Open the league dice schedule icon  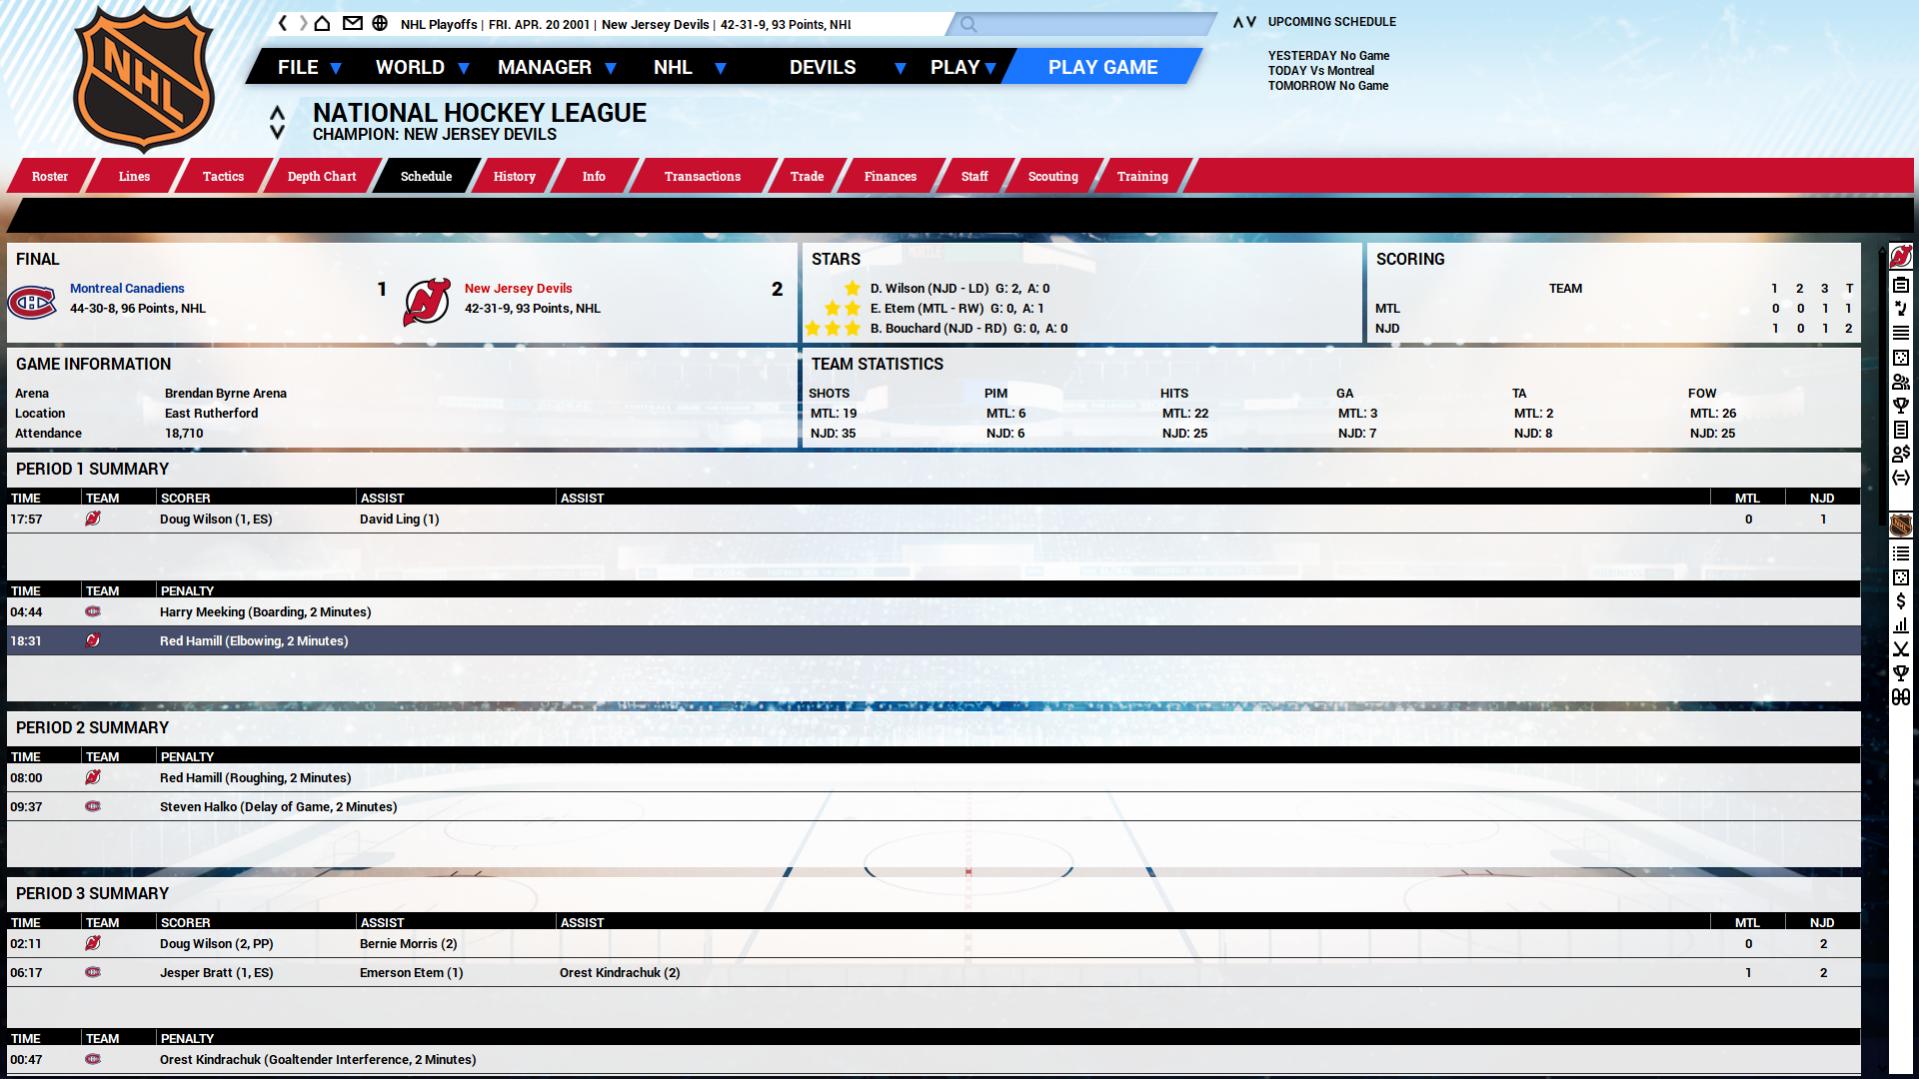coord(1901,577)
